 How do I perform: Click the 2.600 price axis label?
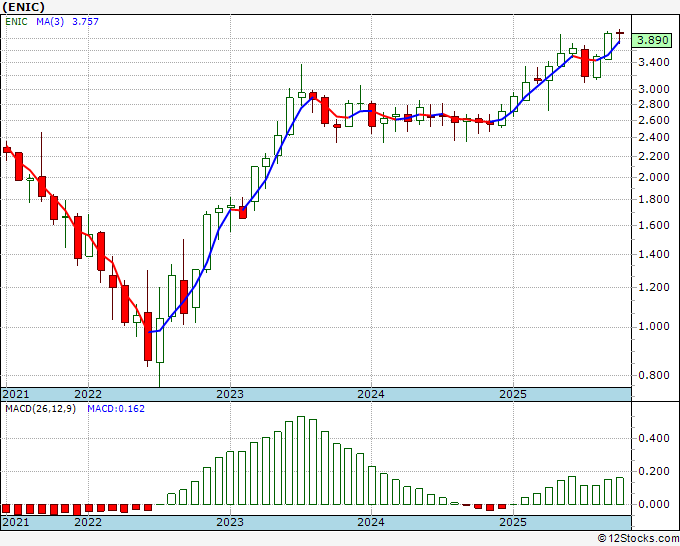654,120
